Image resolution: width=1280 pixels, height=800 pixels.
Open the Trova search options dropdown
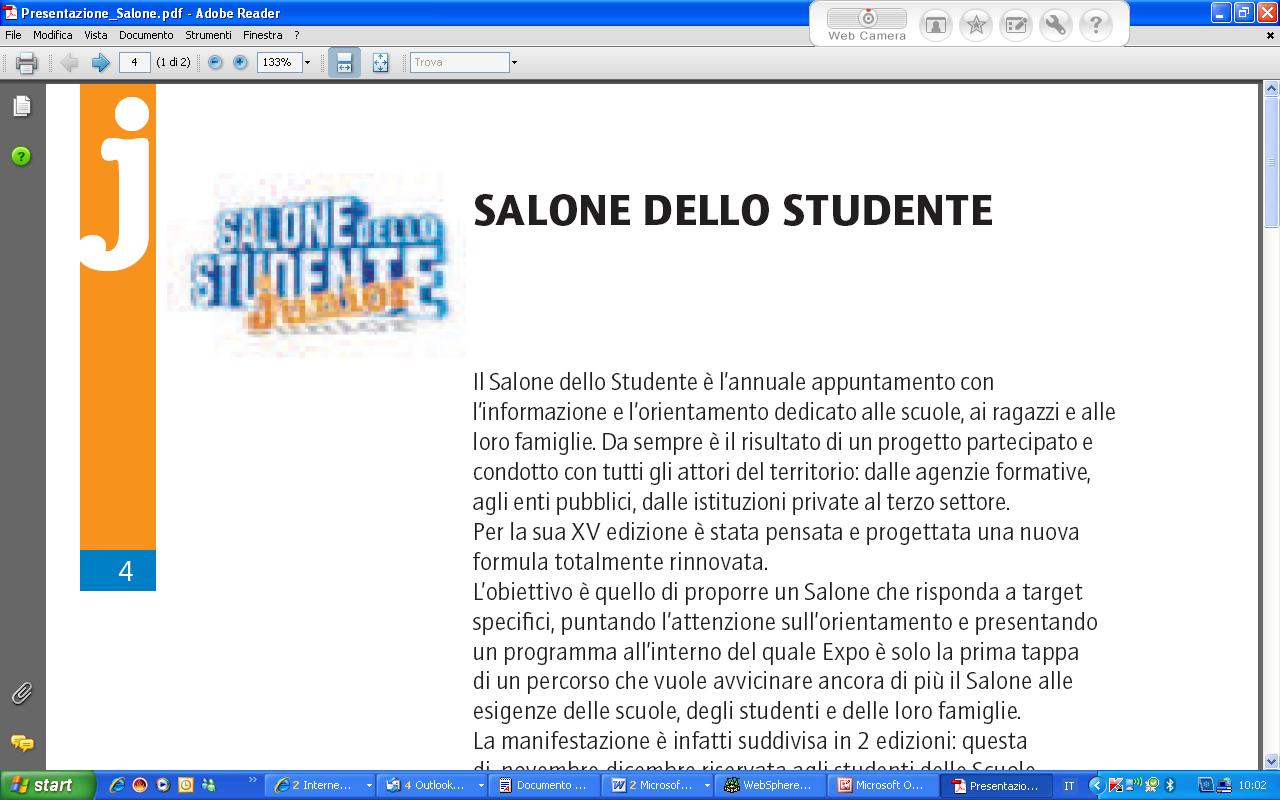pos(514,62)
